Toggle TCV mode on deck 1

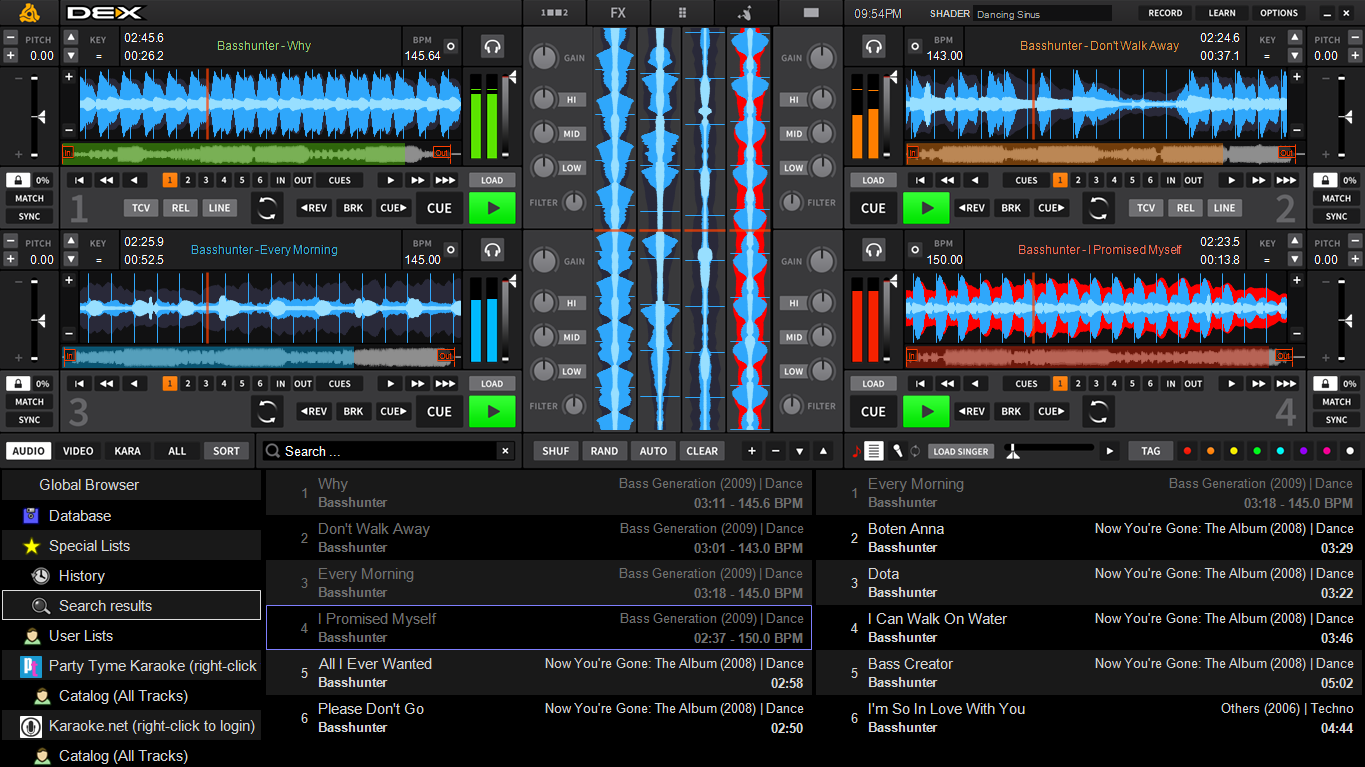[x=141, y=208]
